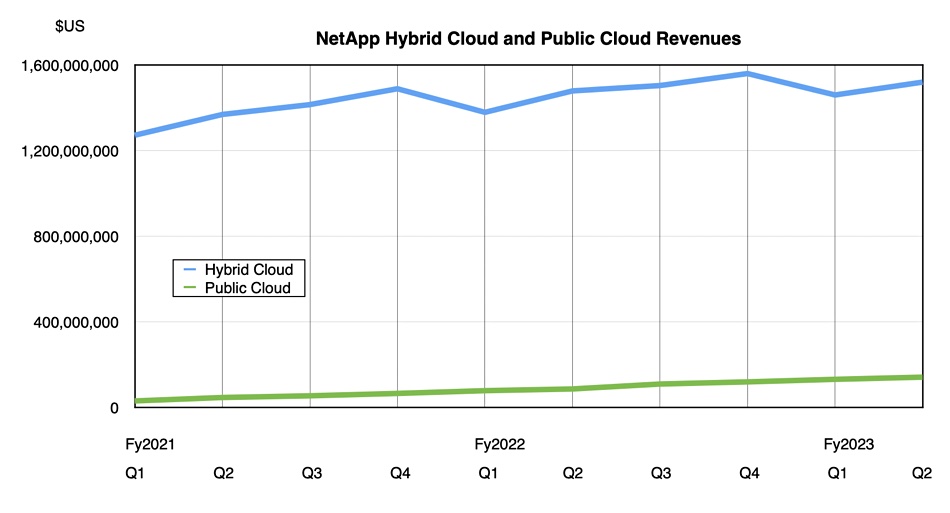Select the Fy2021 axis label
Image resolution: width=950 pixels, height=513 pixels.
[150, 445]
